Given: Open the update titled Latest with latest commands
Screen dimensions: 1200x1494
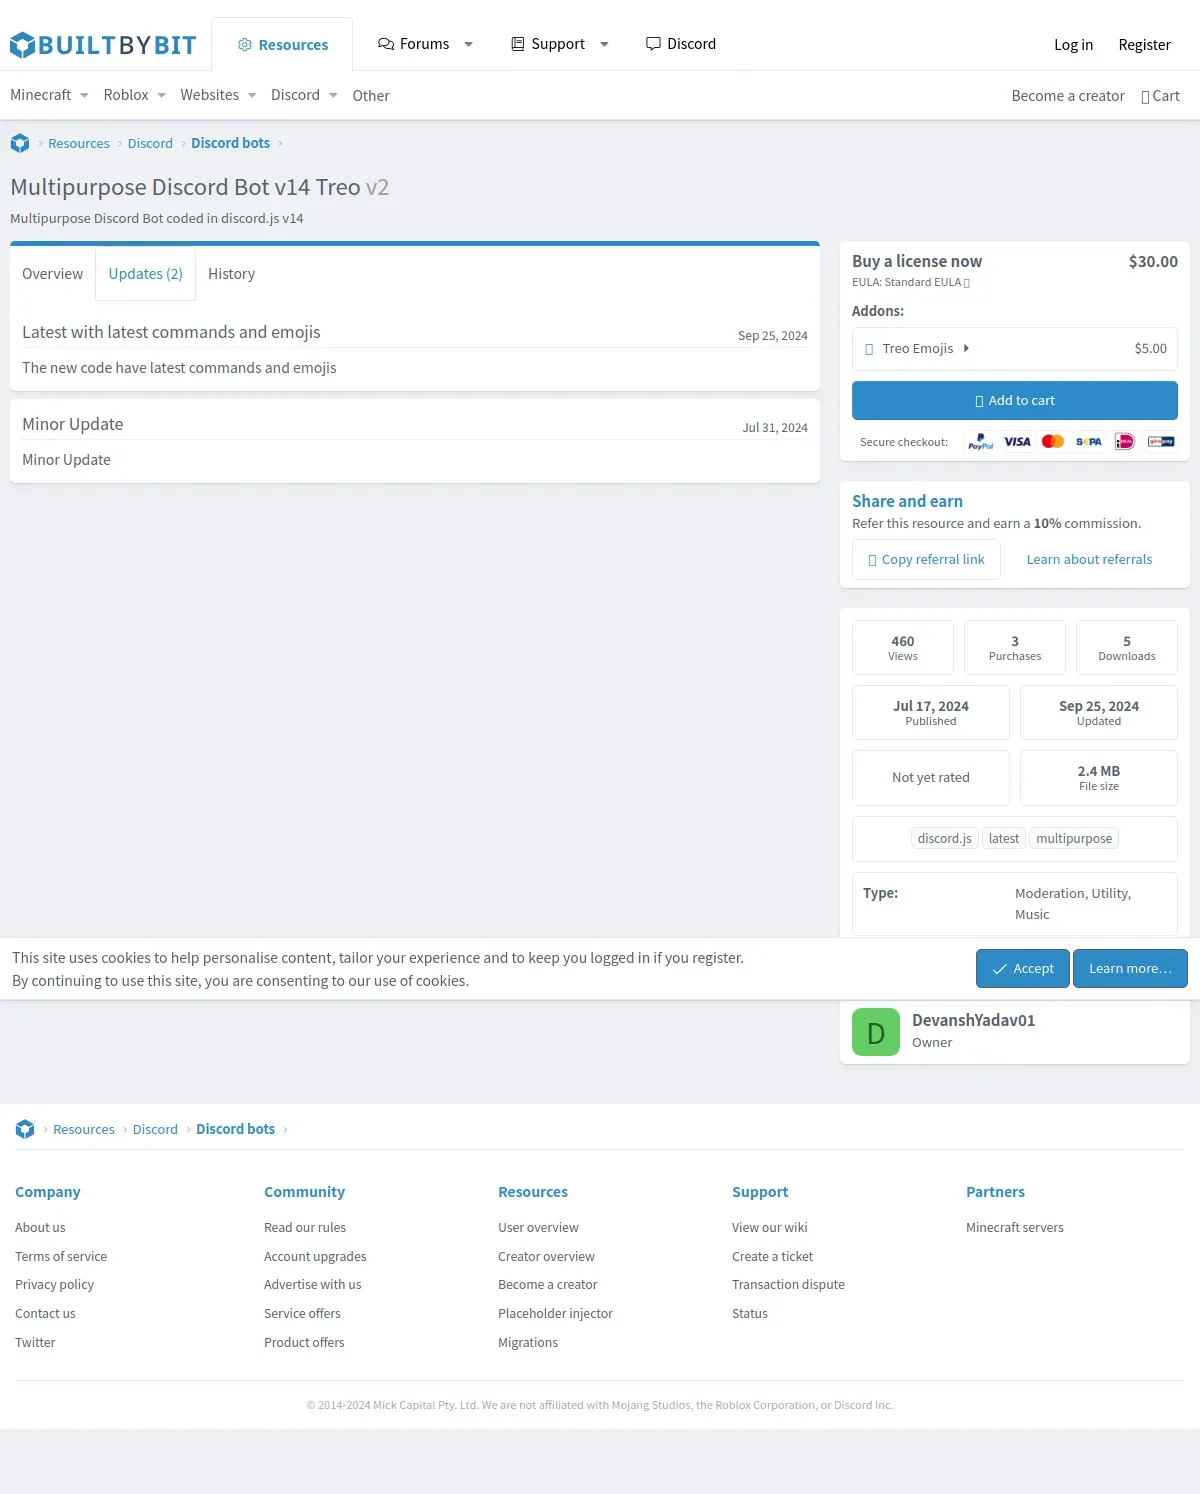Looking at the screenshot, I should pos(171,332).
